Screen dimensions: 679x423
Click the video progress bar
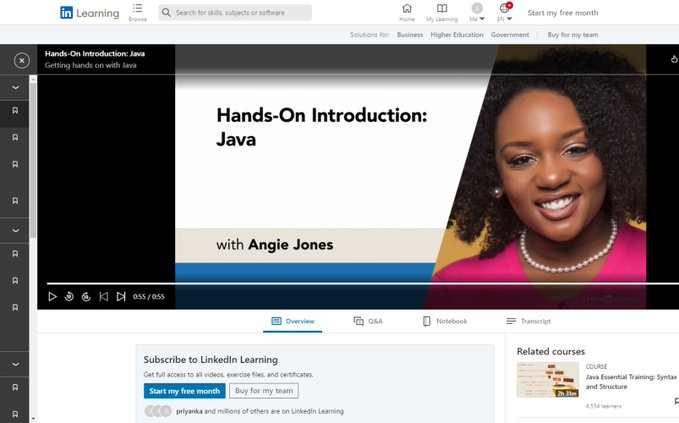[362, 284]
